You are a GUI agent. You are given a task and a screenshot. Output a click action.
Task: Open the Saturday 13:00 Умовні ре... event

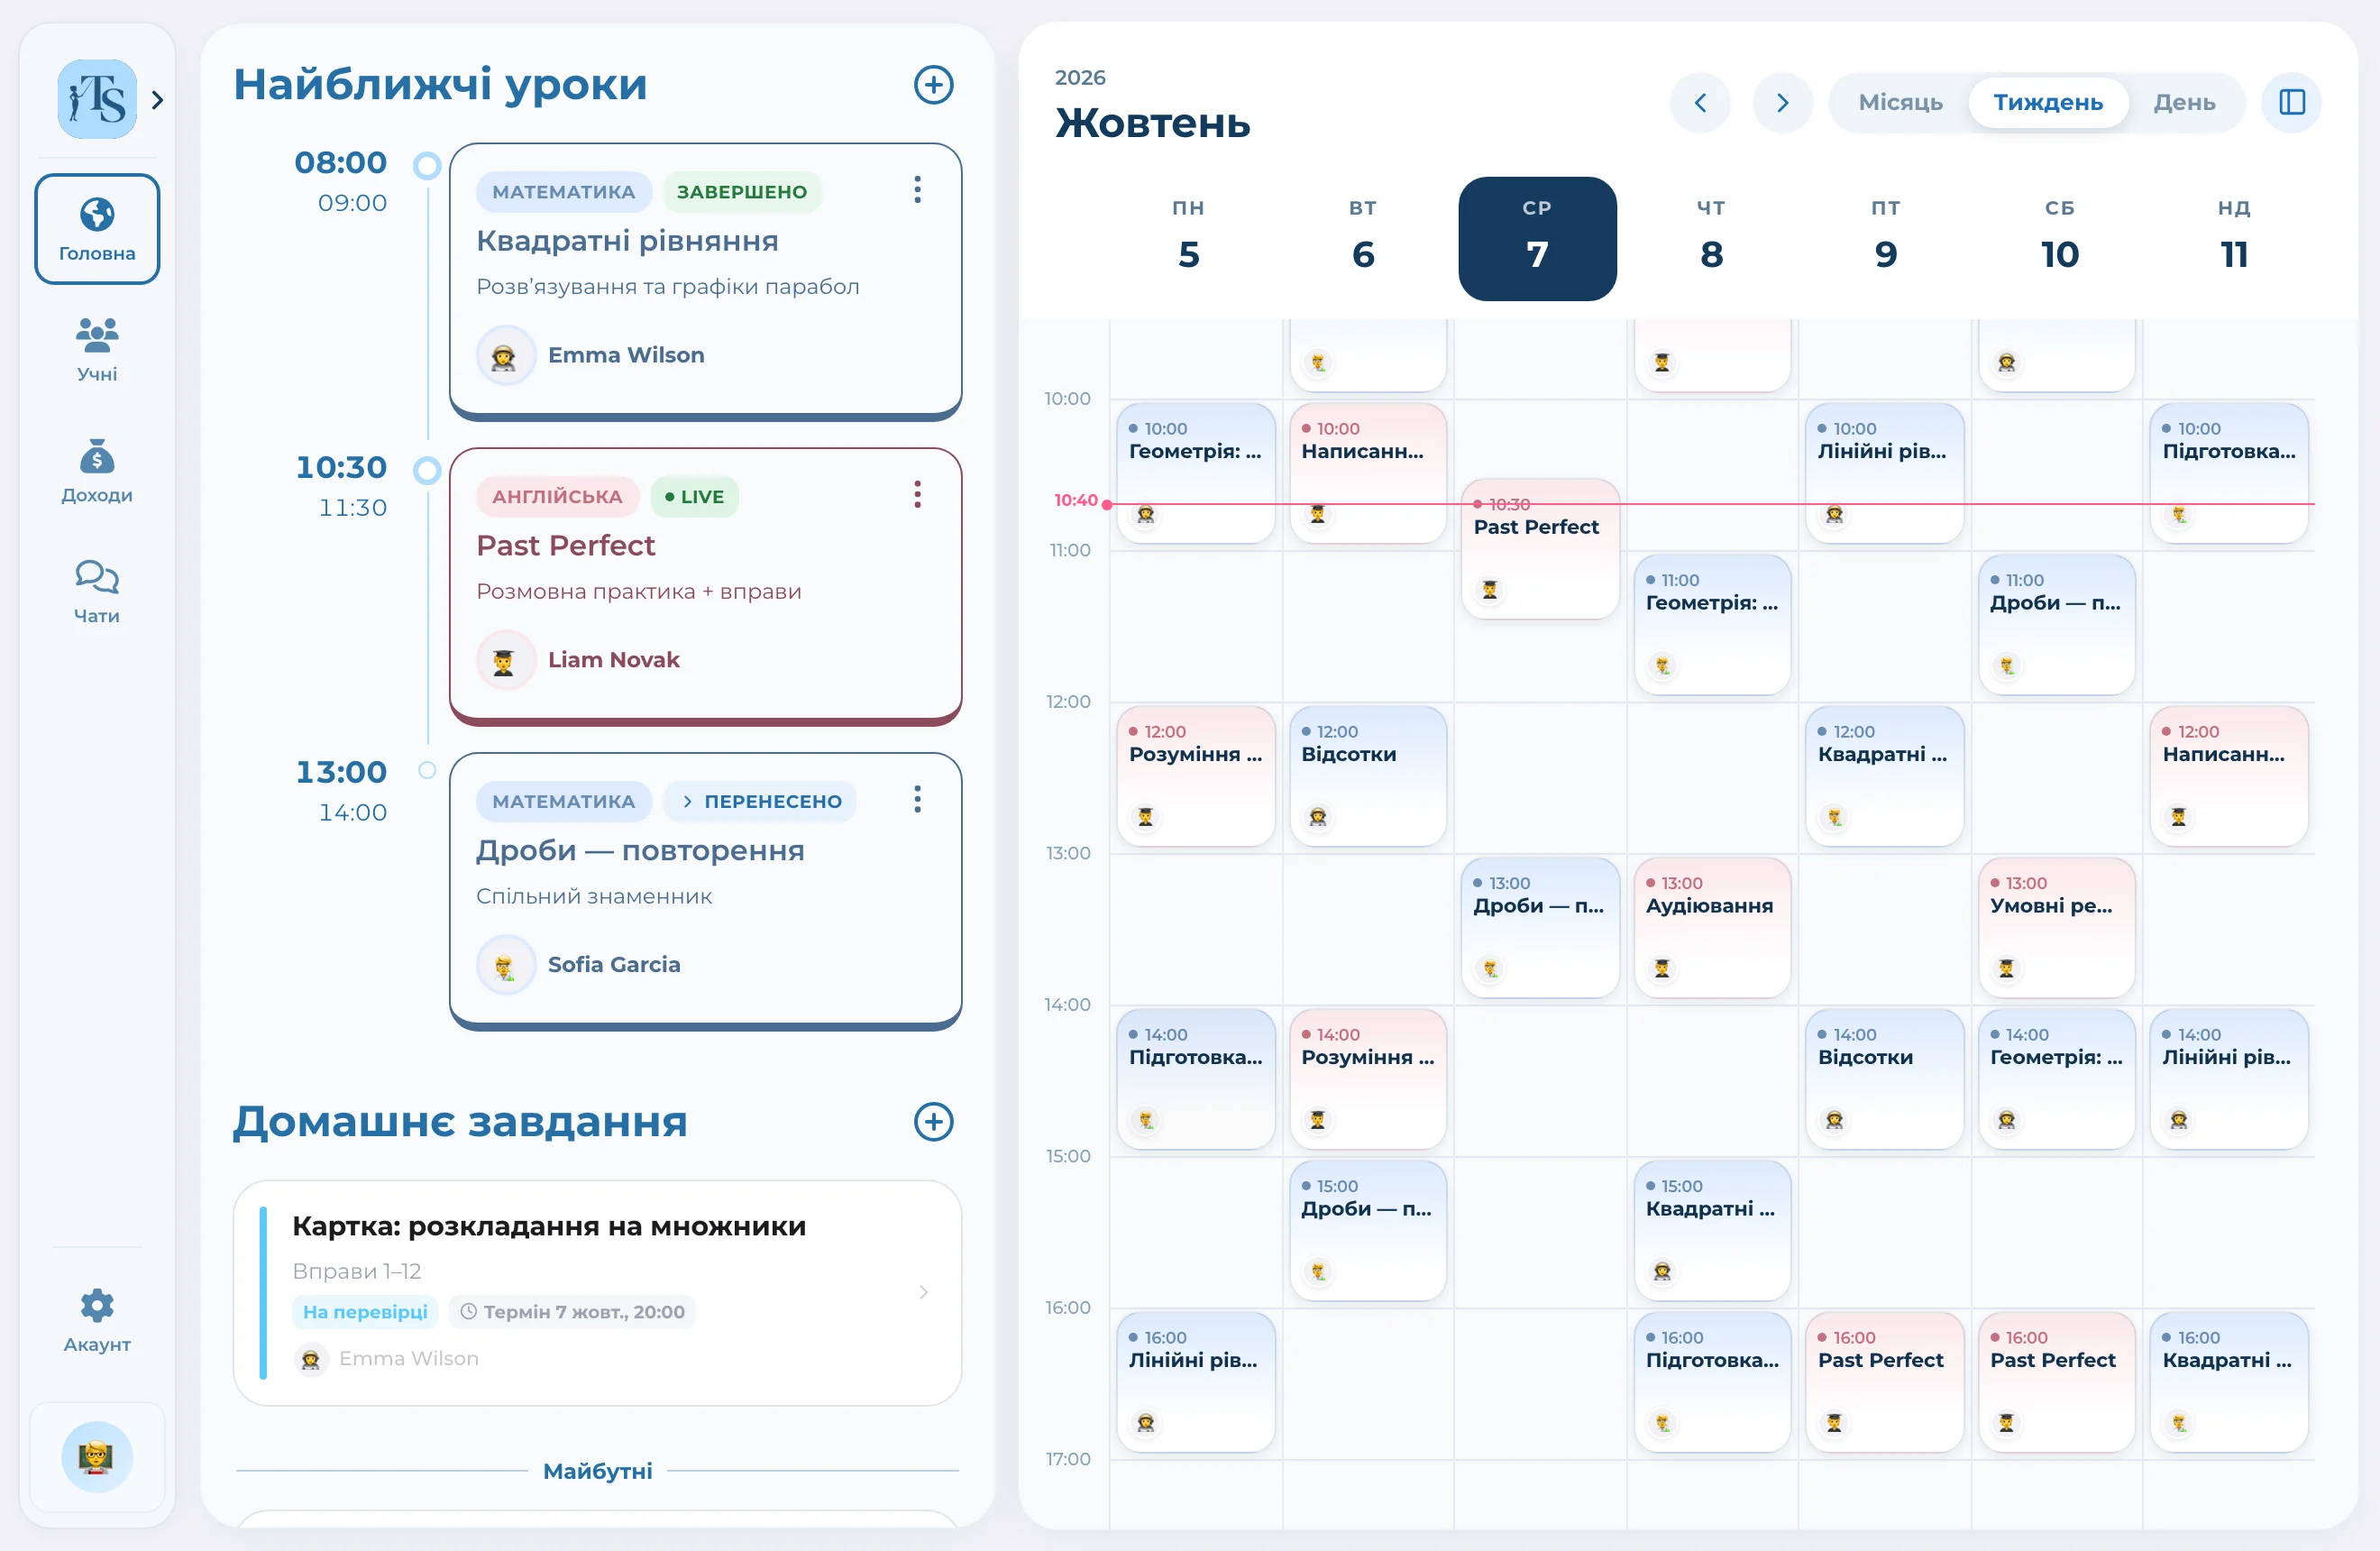tap(2057, 927)
